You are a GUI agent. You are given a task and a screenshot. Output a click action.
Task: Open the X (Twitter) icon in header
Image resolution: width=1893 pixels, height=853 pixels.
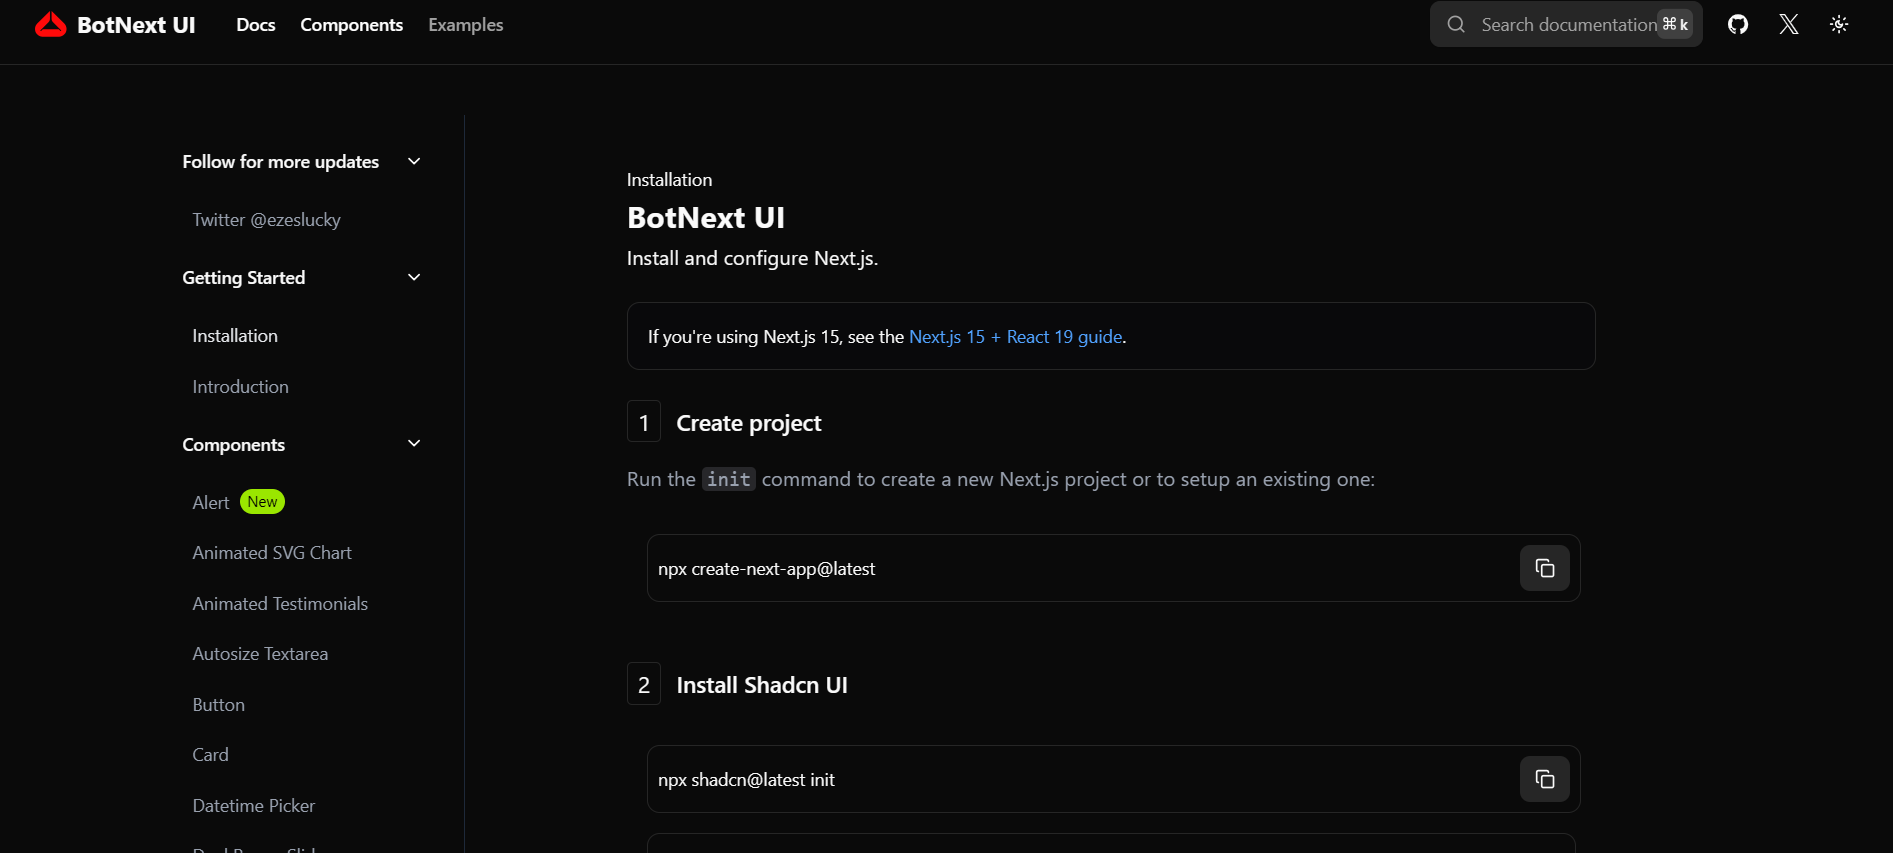coord(1789,24)
